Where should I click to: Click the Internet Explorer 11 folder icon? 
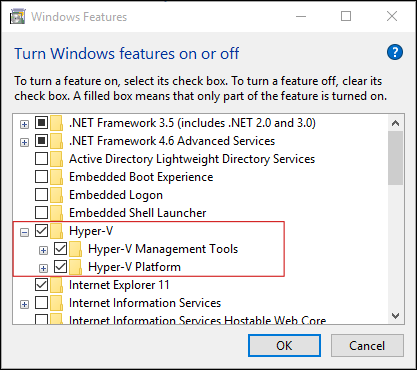click(57, 285)
